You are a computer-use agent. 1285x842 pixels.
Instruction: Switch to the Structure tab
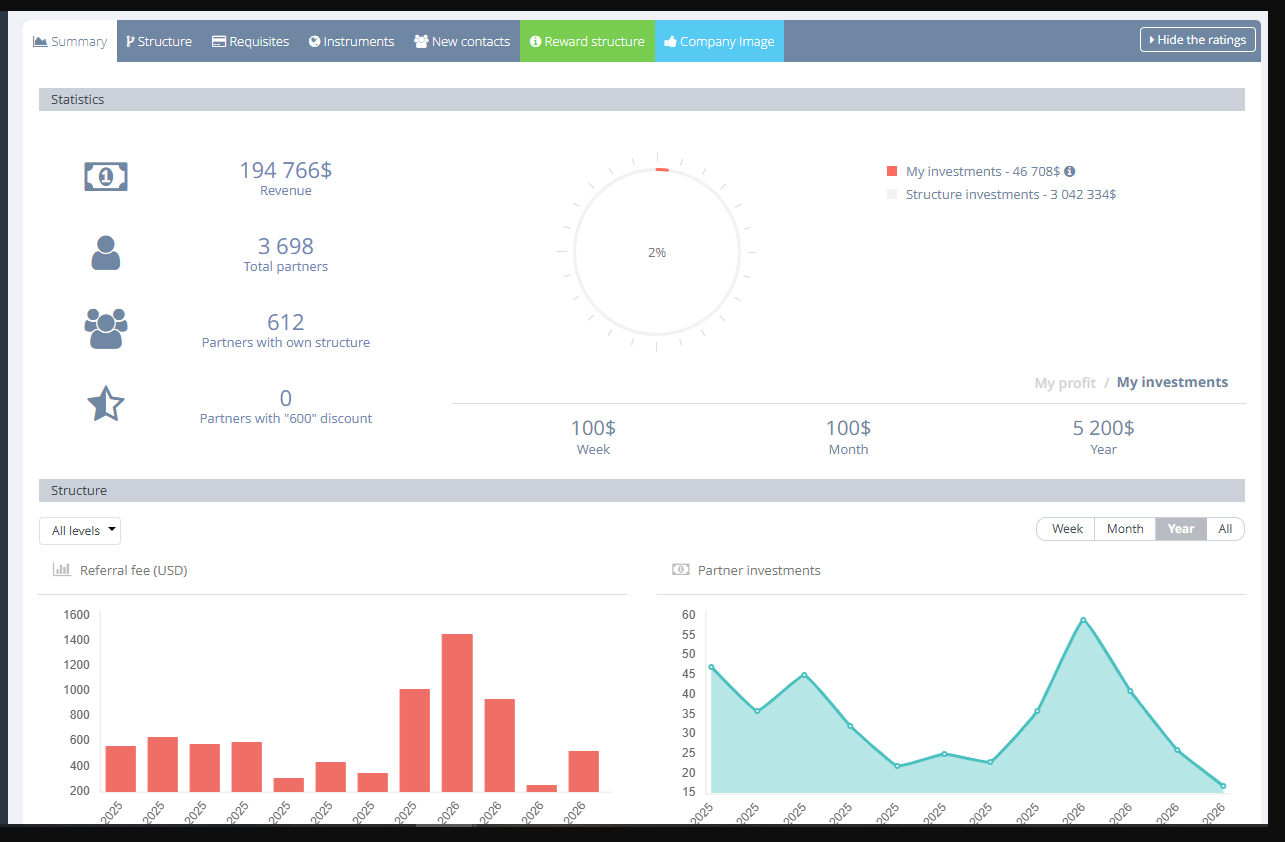(x=159, y=41)
